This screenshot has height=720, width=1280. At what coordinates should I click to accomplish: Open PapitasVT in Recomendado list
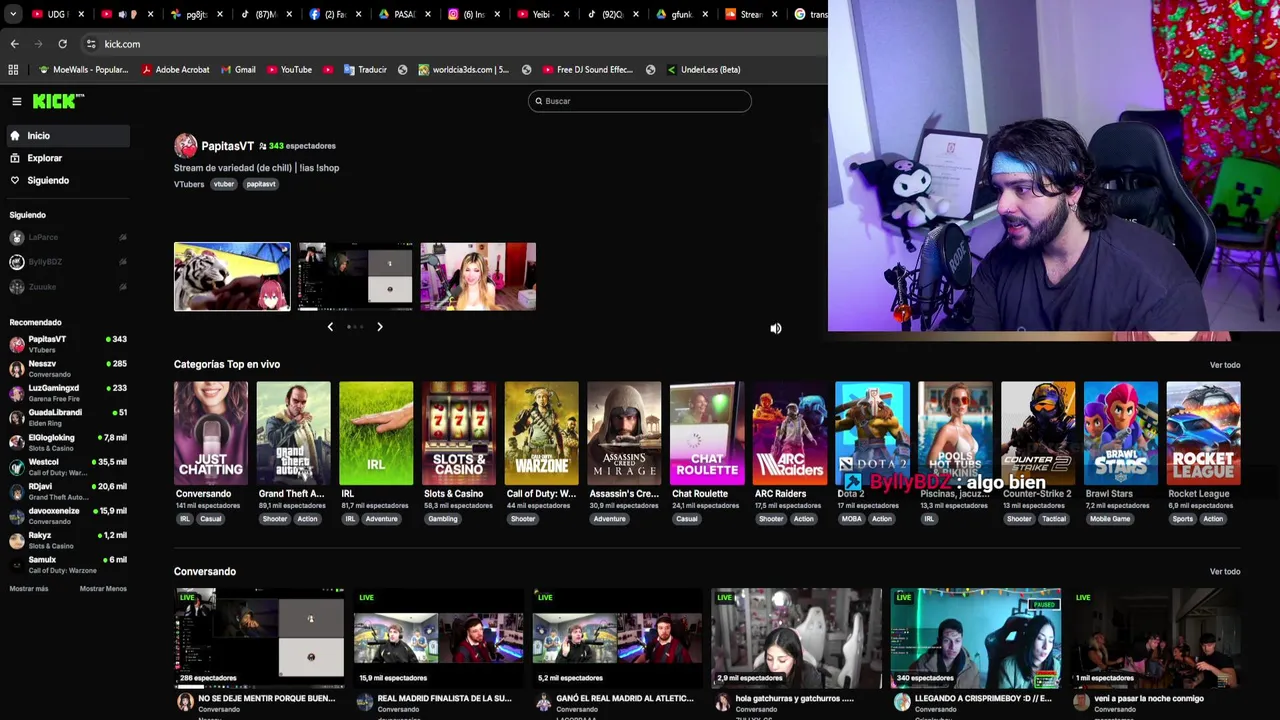(68, 344)
